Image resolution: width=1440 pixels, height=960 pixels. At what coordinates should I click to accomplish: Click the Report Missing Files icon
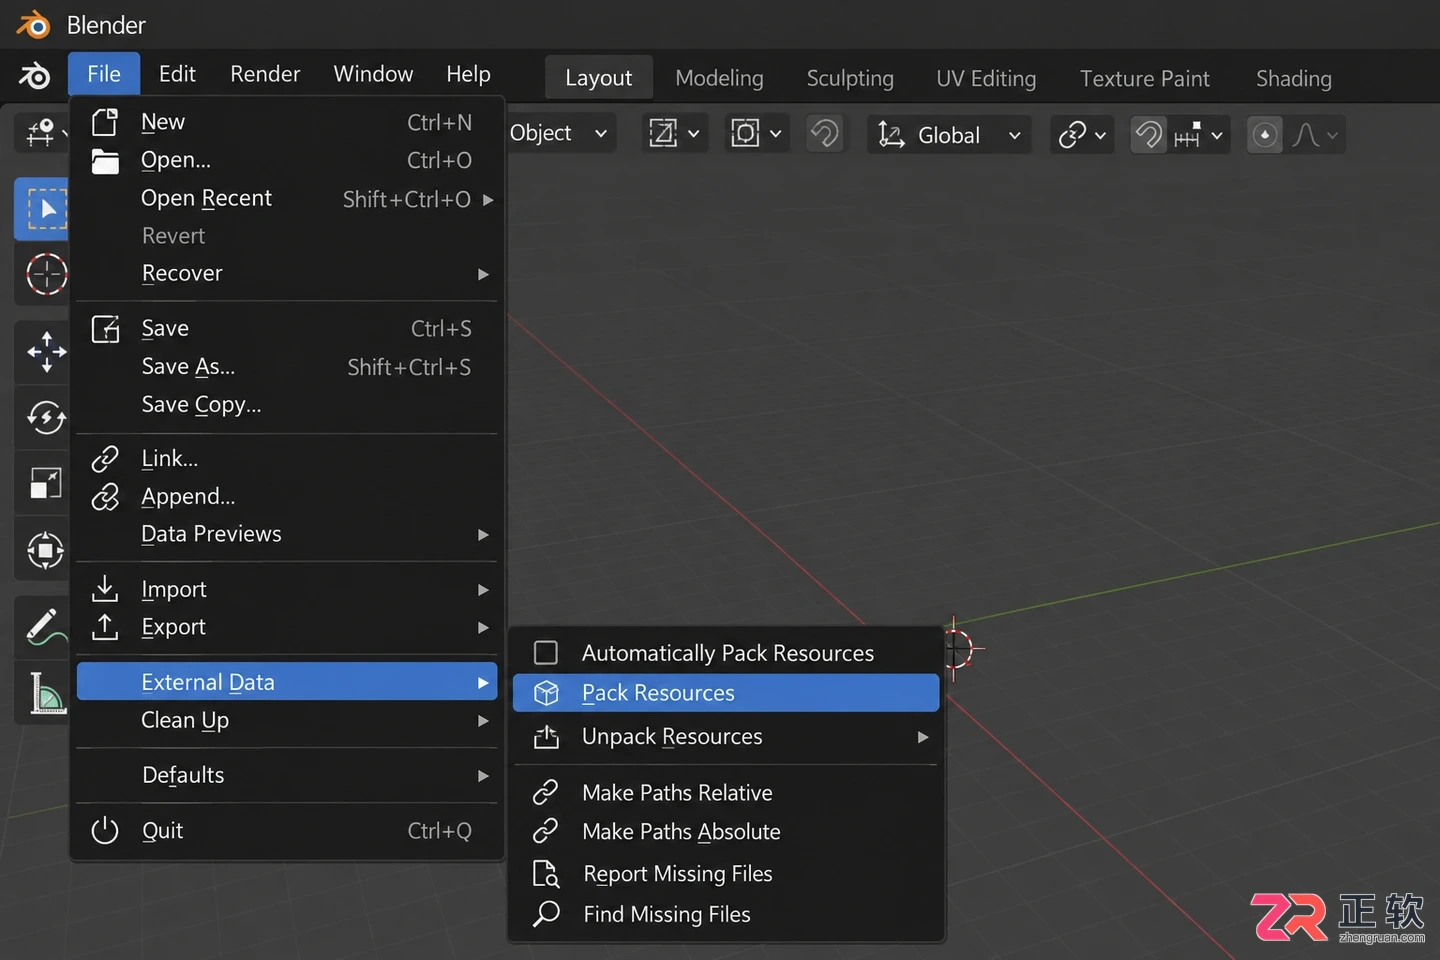coord(546,874)
